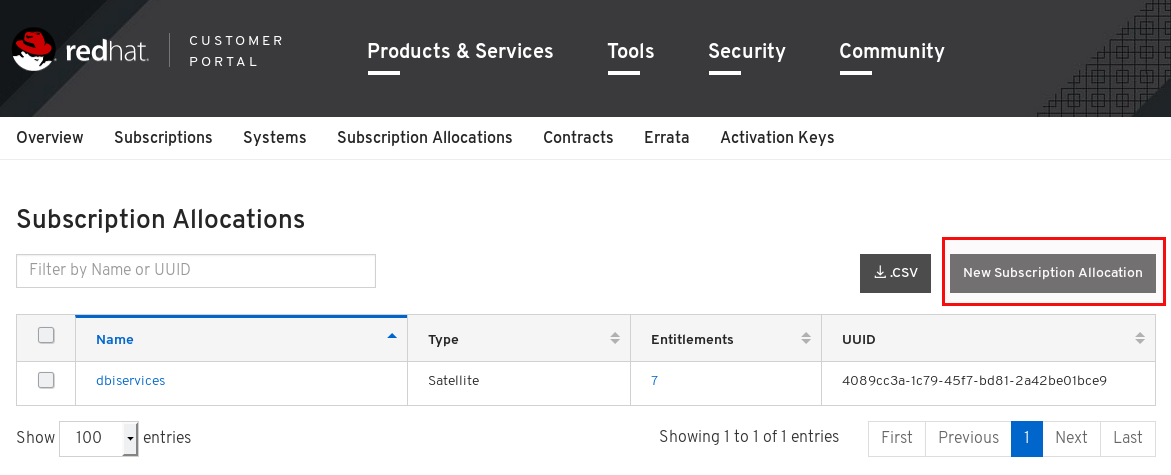This screenshot has height=475, width=1171.
Task: Toggle the select-all checkbox in header
Action: 46,335
